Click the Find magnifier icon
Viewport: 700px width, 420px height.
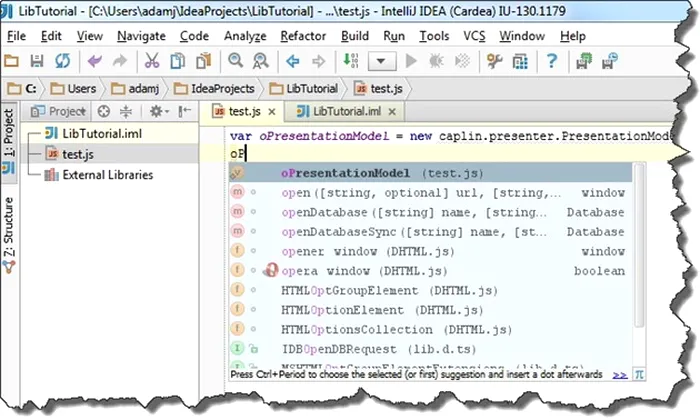pyautogui.click(x=235, y=60)
